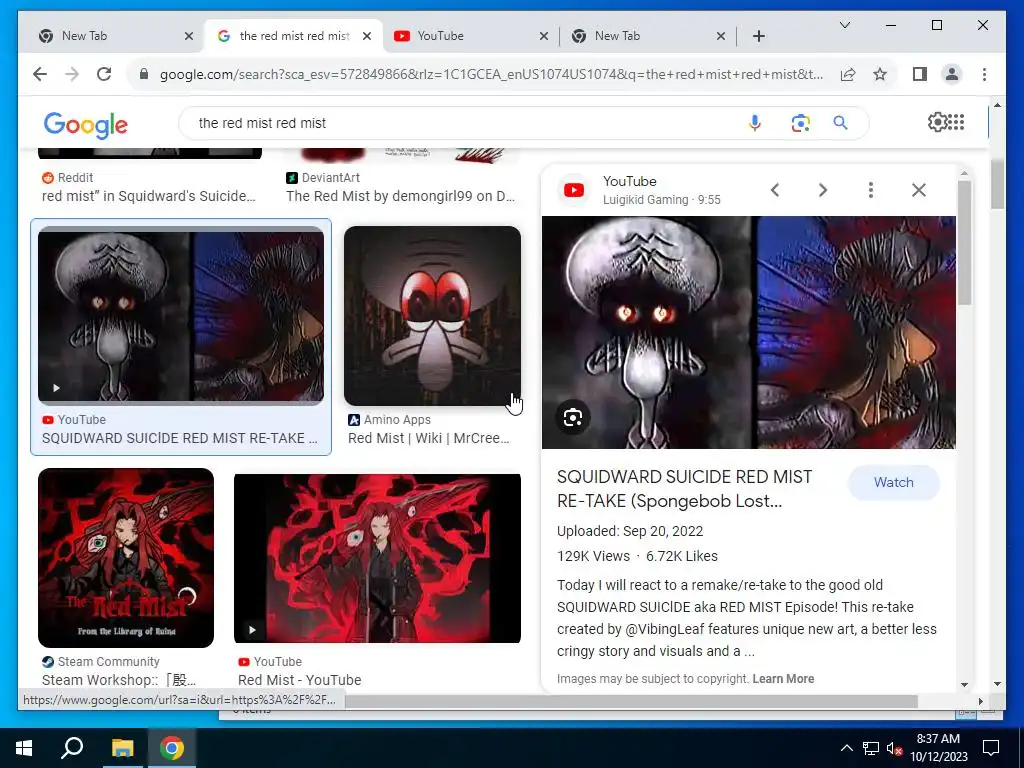Click the URL address bar
Screen dimensions: 1024x768
[491, 74]
